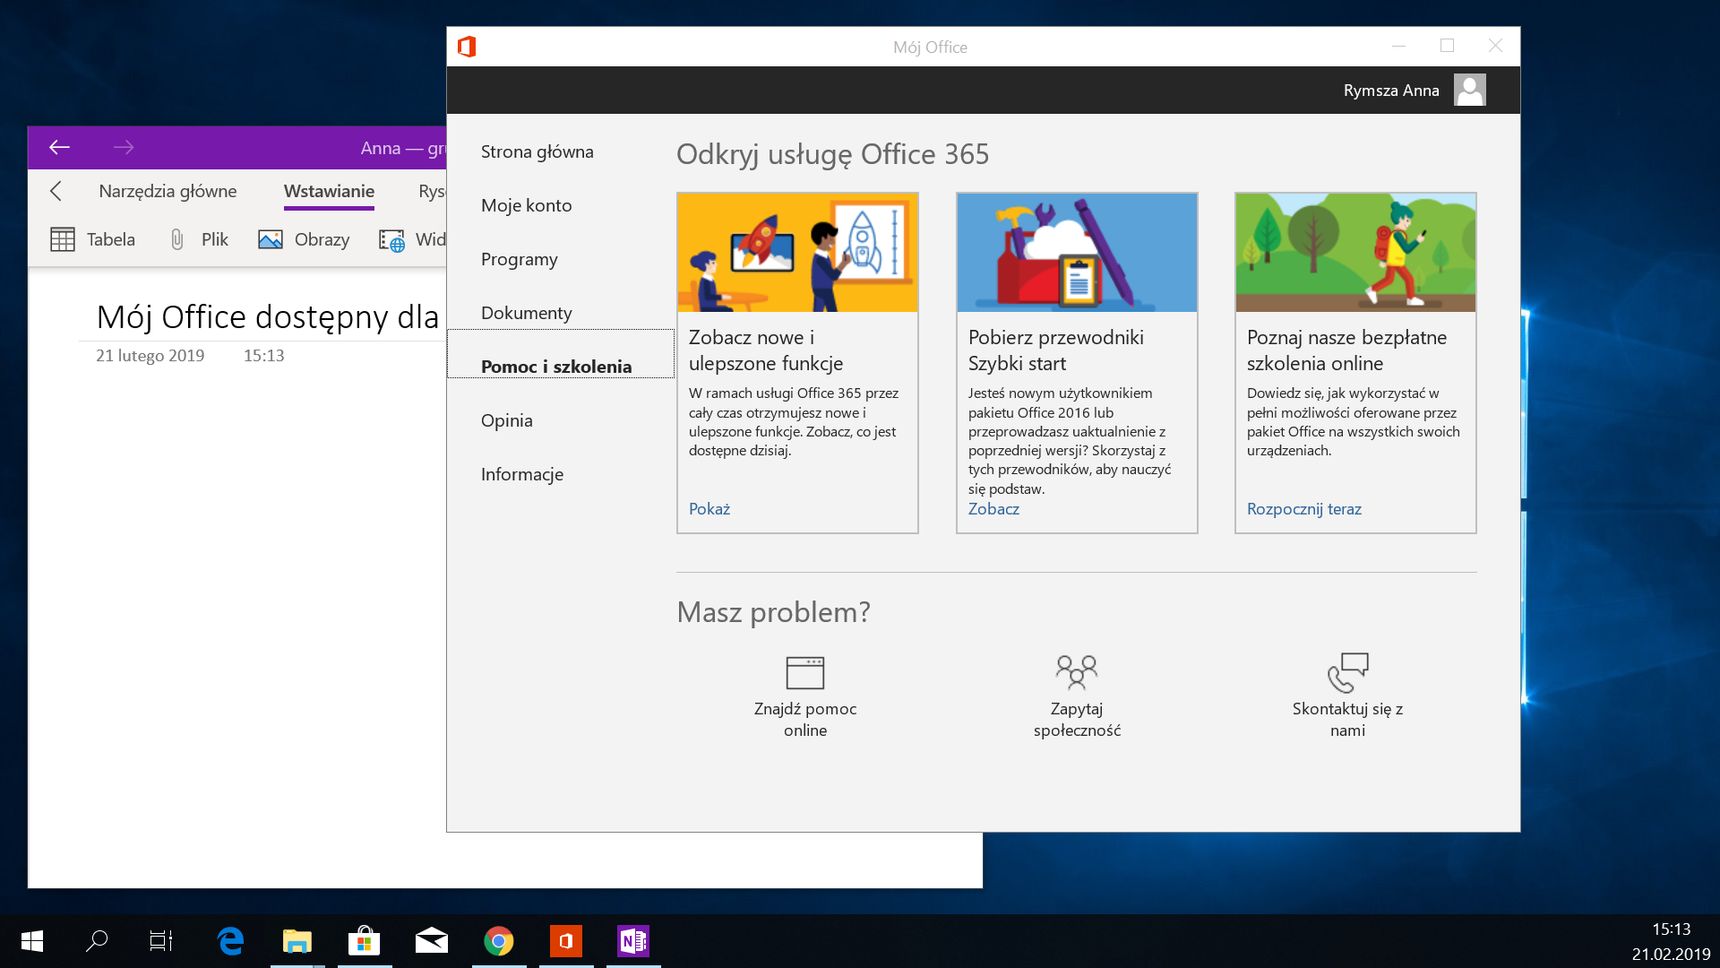This screenshot has width=1720, height=968.
Task: Click the forward arrow in OneNote title bar
Action: (123, 148)
